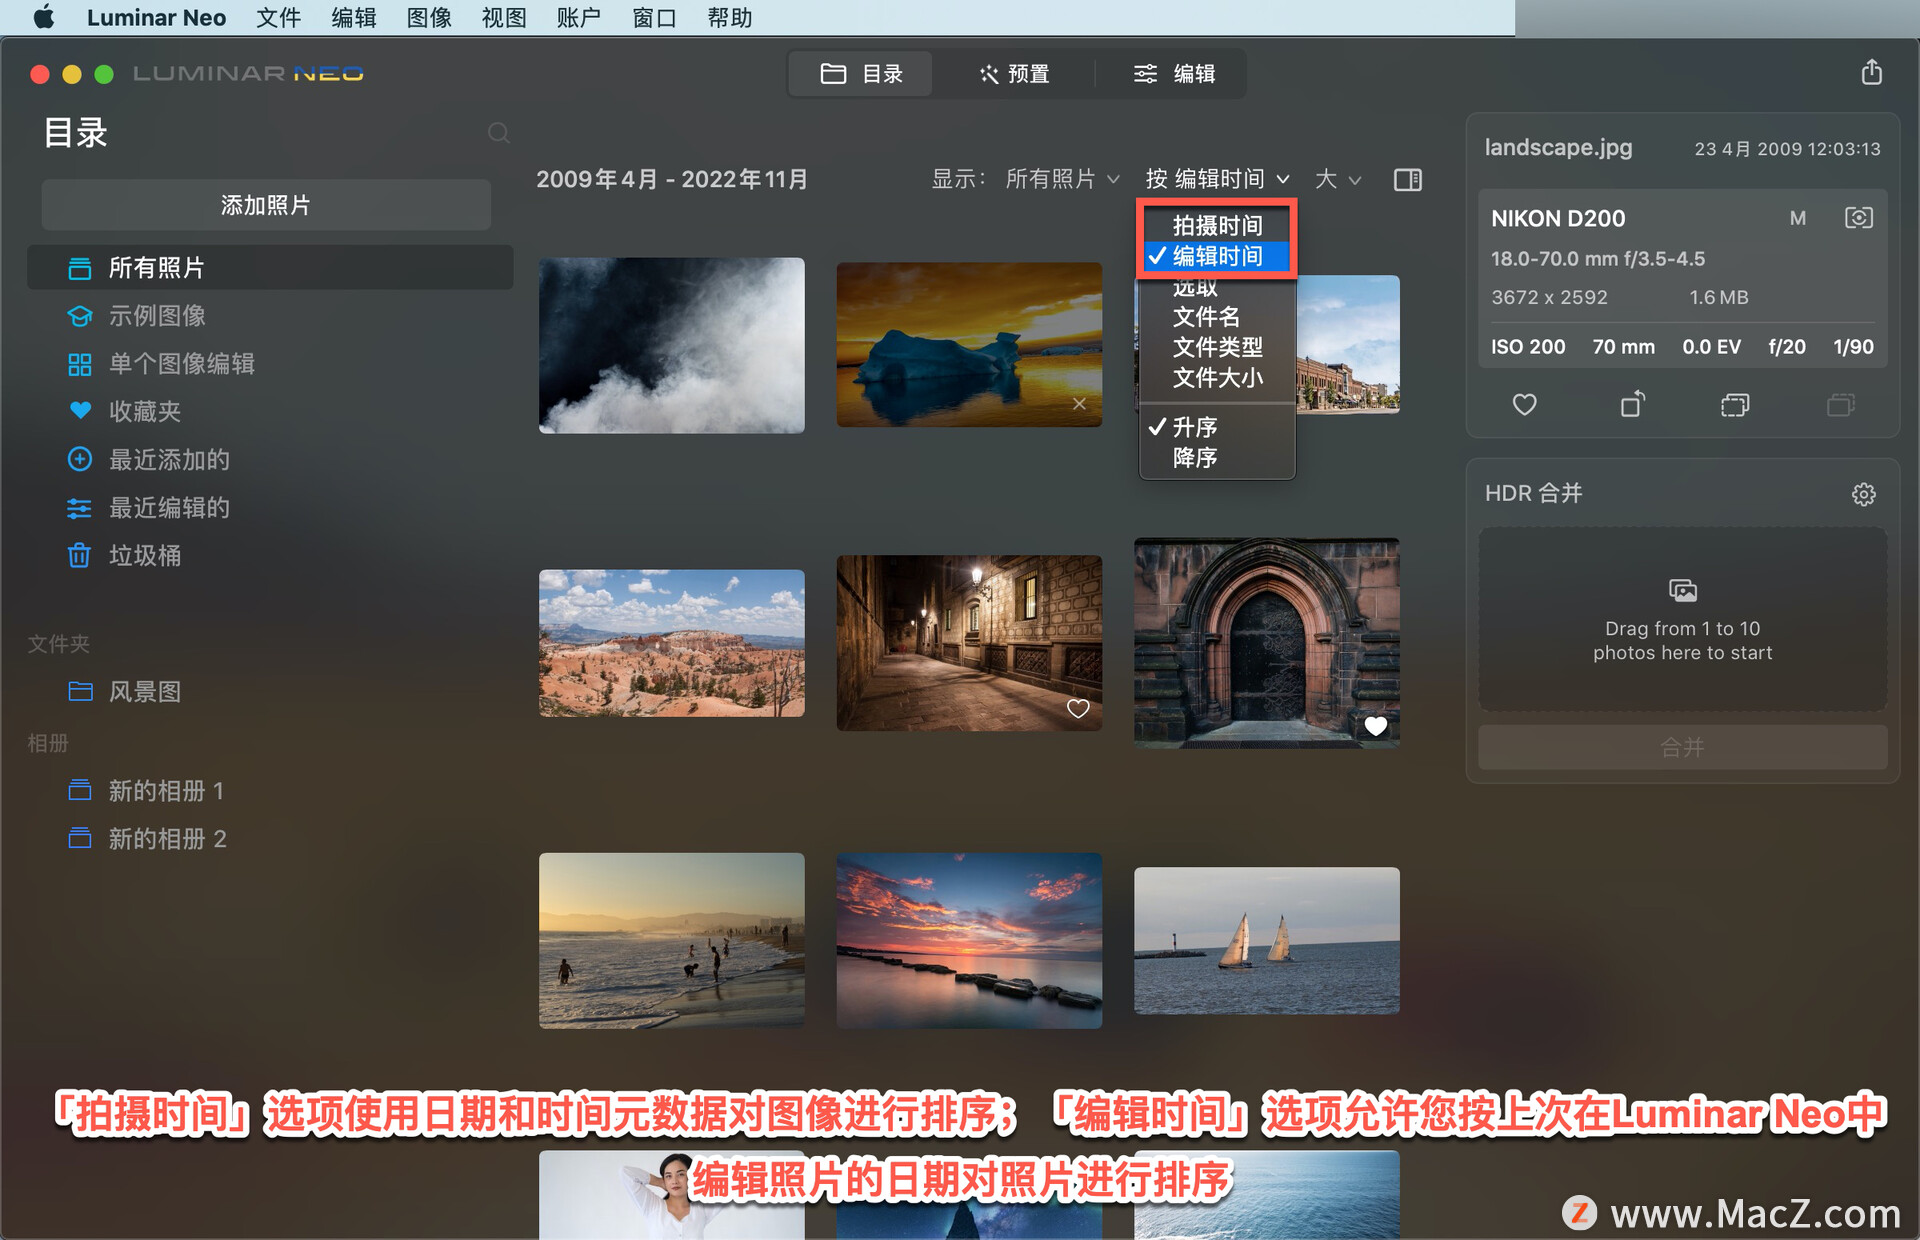
Task: Switch to the 预置 tab
Action: click(1014, 74)
